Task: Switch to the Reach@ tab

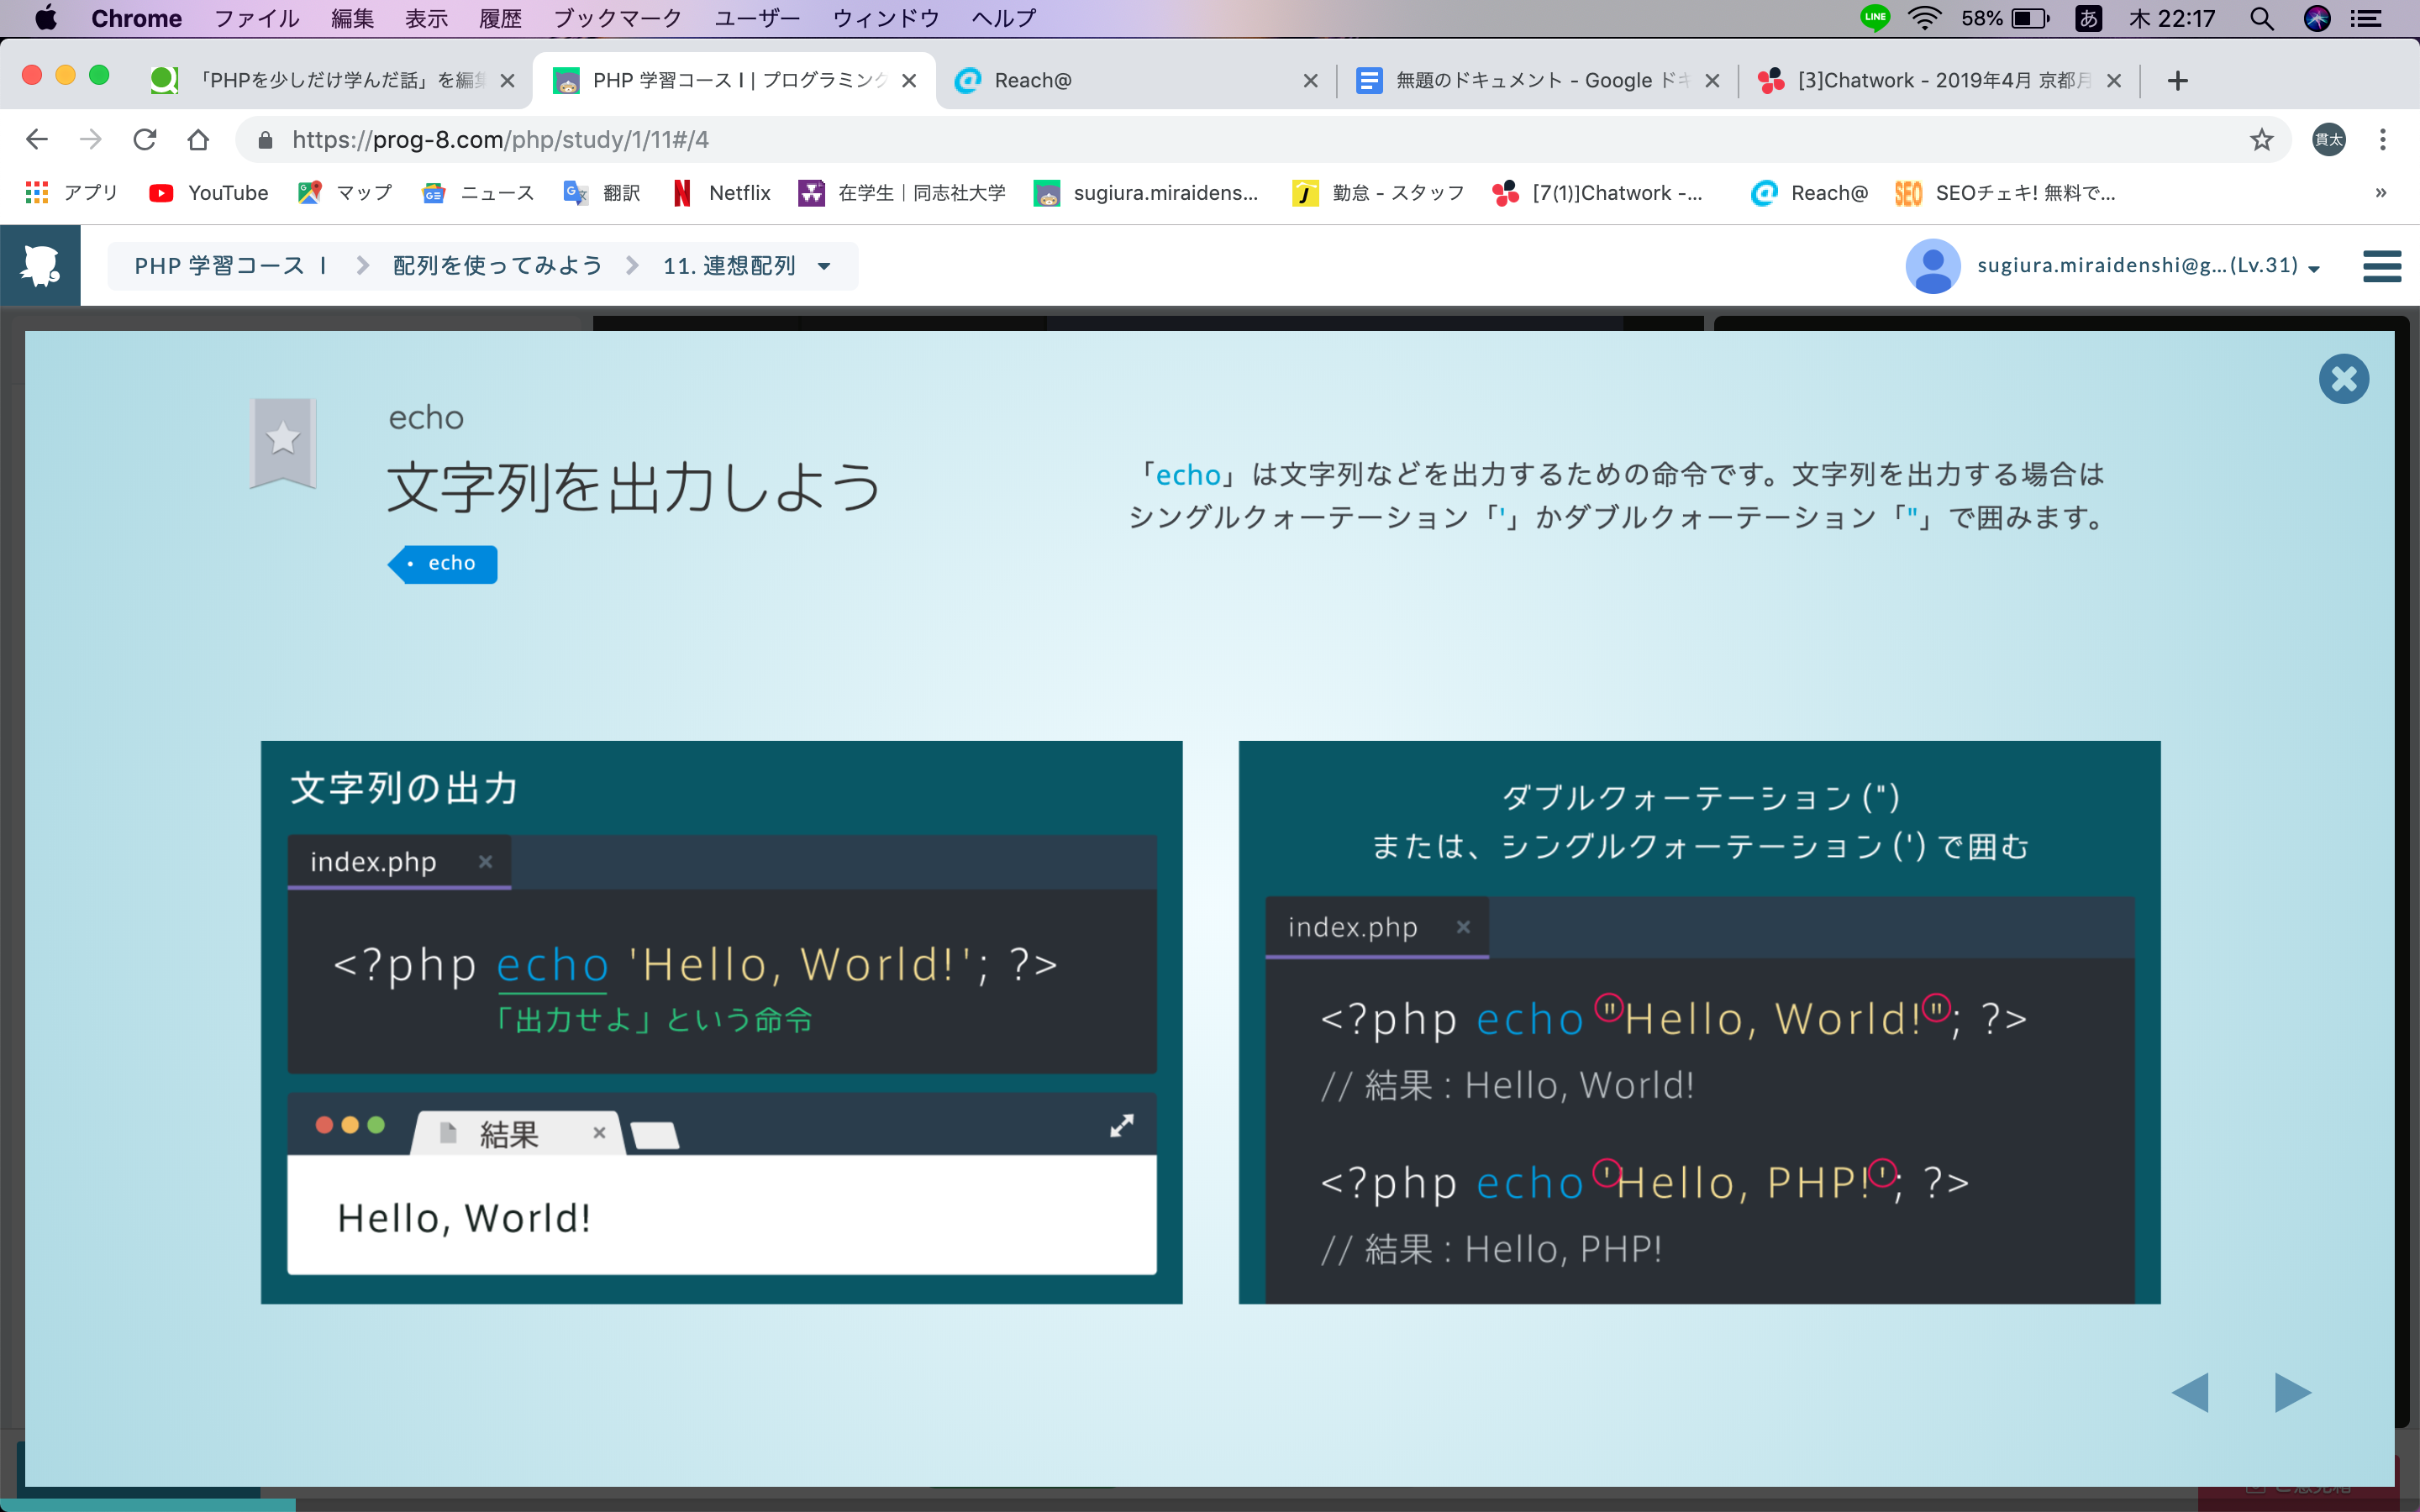Action: [x=1135, y=80]
